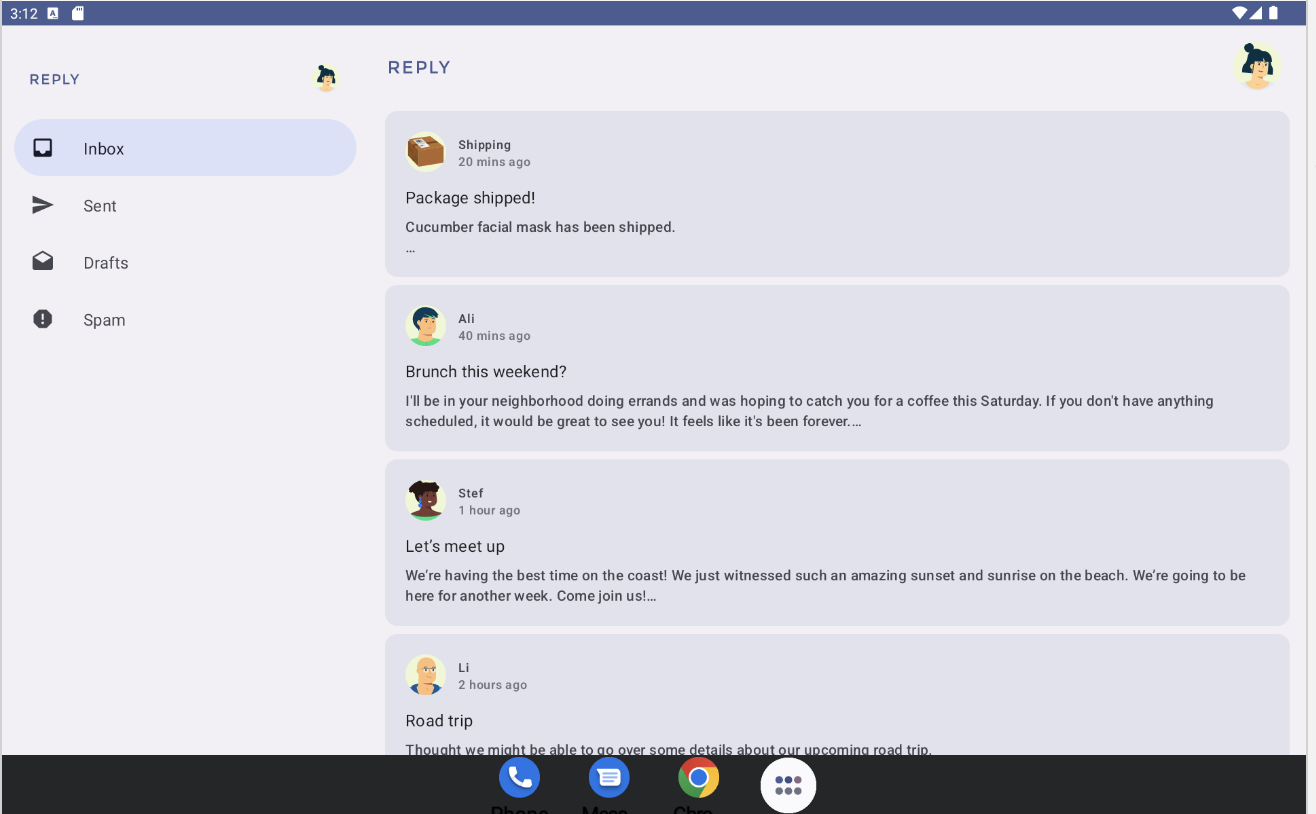The height and width of the screenshot is (814, 1316).
Task: Open the 'Package shipped!' email
Action: [837, 196]
